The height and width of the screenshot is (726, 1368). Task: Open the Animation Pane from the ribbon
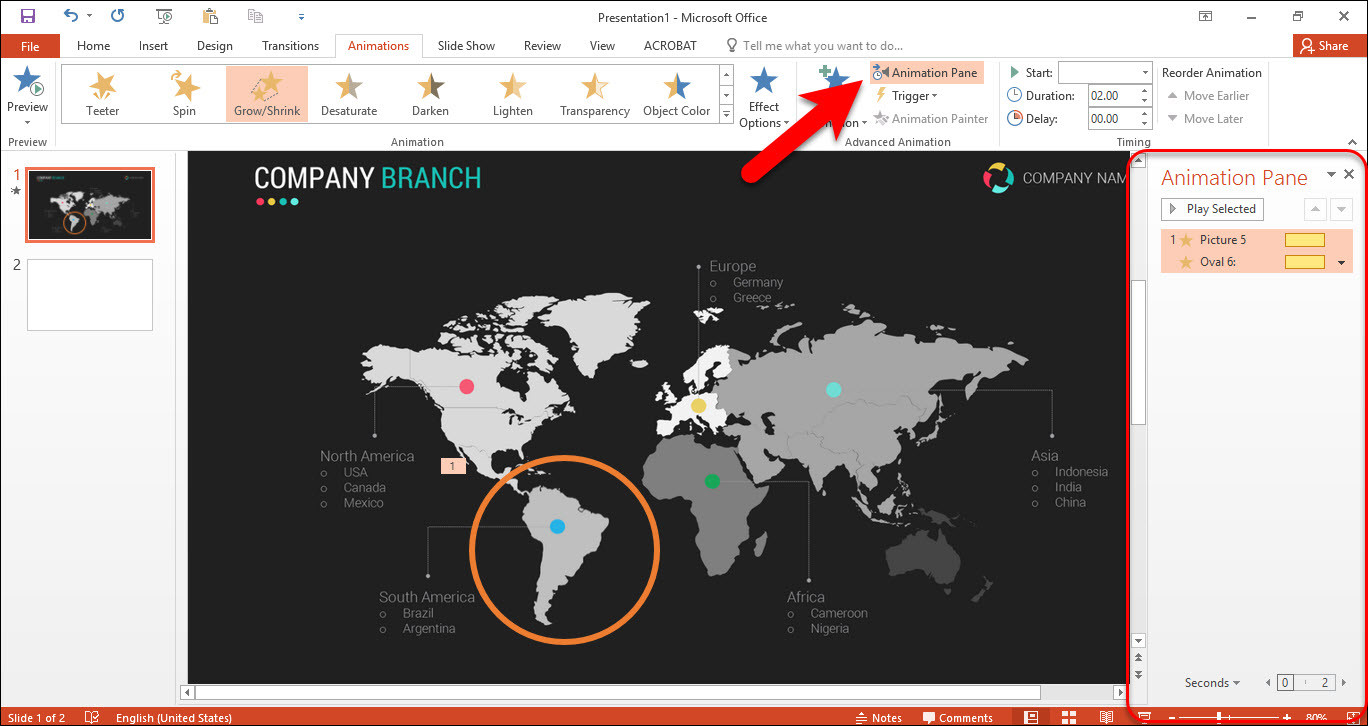pos(926,71)
